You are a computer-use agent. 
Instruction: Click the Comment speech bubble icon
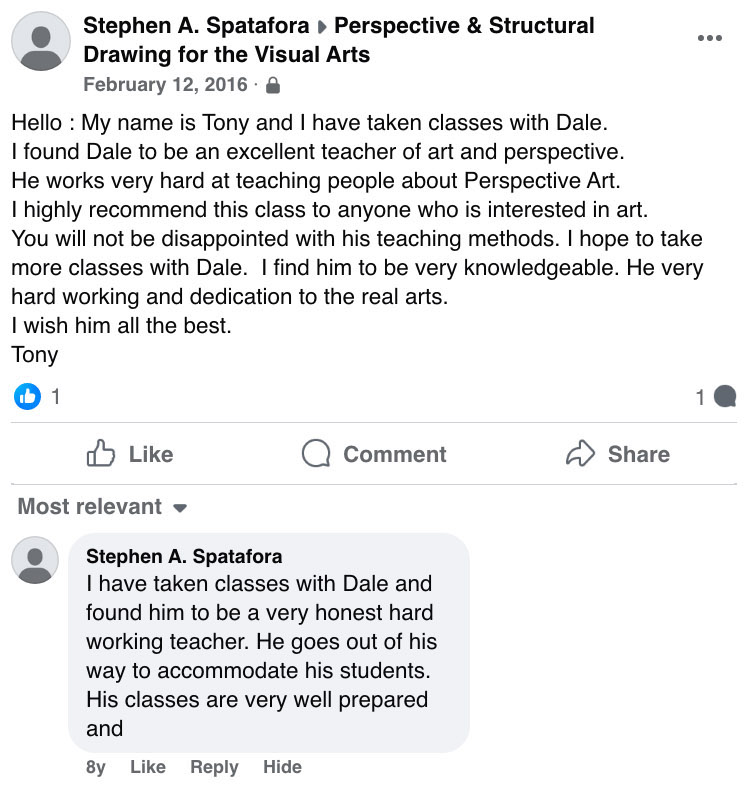316,455
